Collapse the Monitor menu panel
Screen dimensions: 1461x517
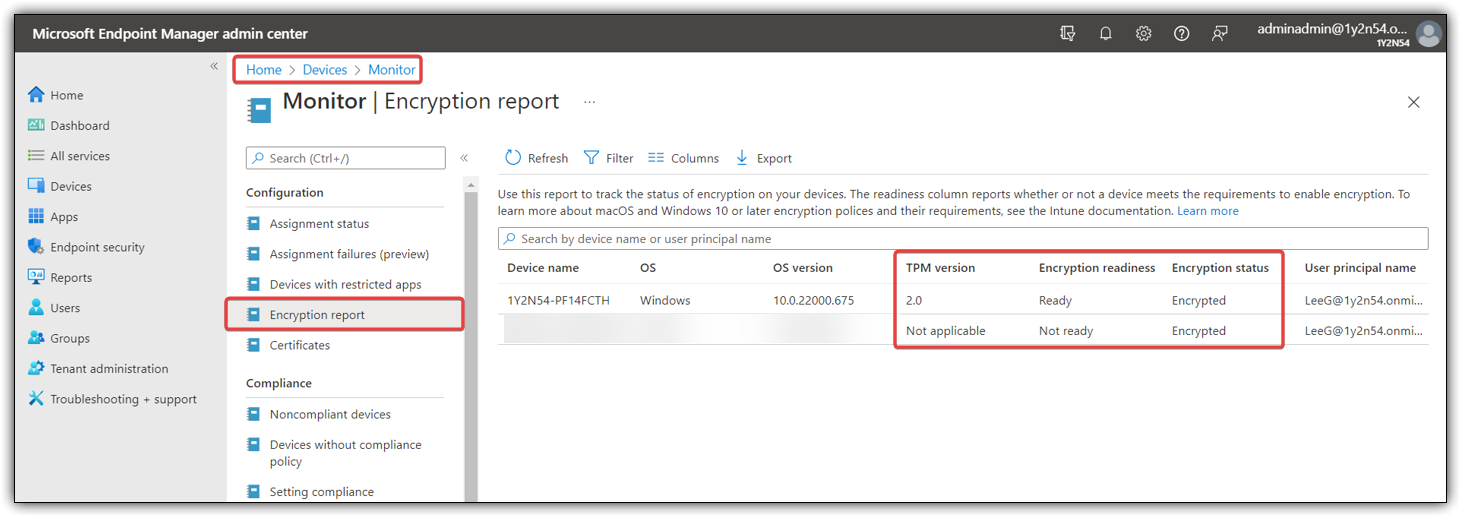464,158
